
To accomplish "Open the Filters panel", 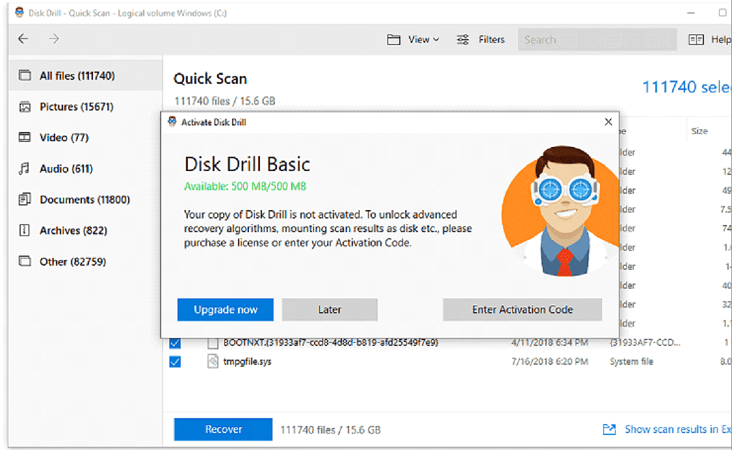I will pos(481,40).
